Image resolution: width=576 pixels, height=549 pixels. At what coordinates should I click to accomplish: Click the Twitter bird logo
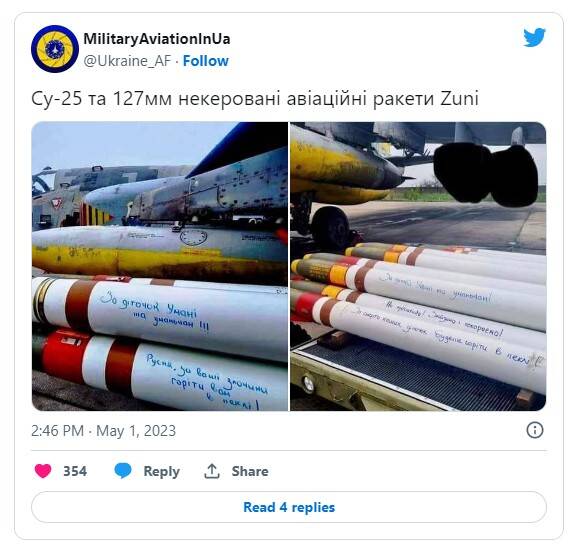534,37
